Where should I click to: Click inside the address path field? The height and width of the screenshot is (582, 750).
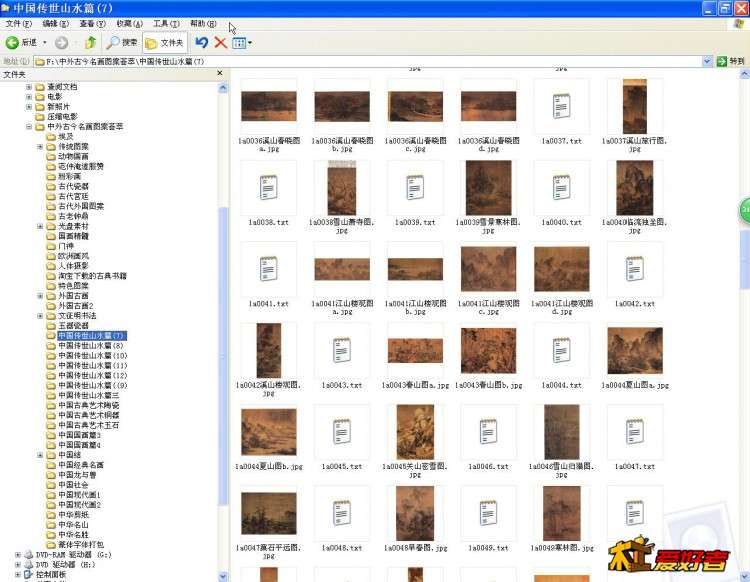pyautogui.click(x=367, y=61)
